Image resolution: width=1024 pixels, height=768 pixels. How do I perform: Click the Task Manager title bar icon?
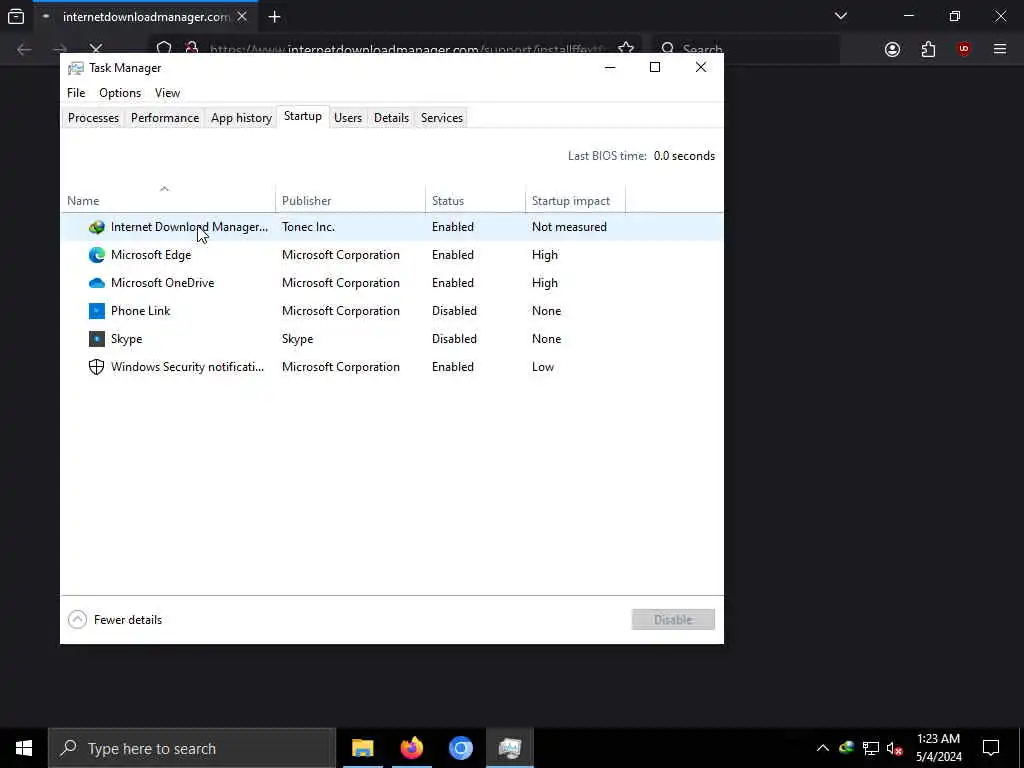[76, 68]
